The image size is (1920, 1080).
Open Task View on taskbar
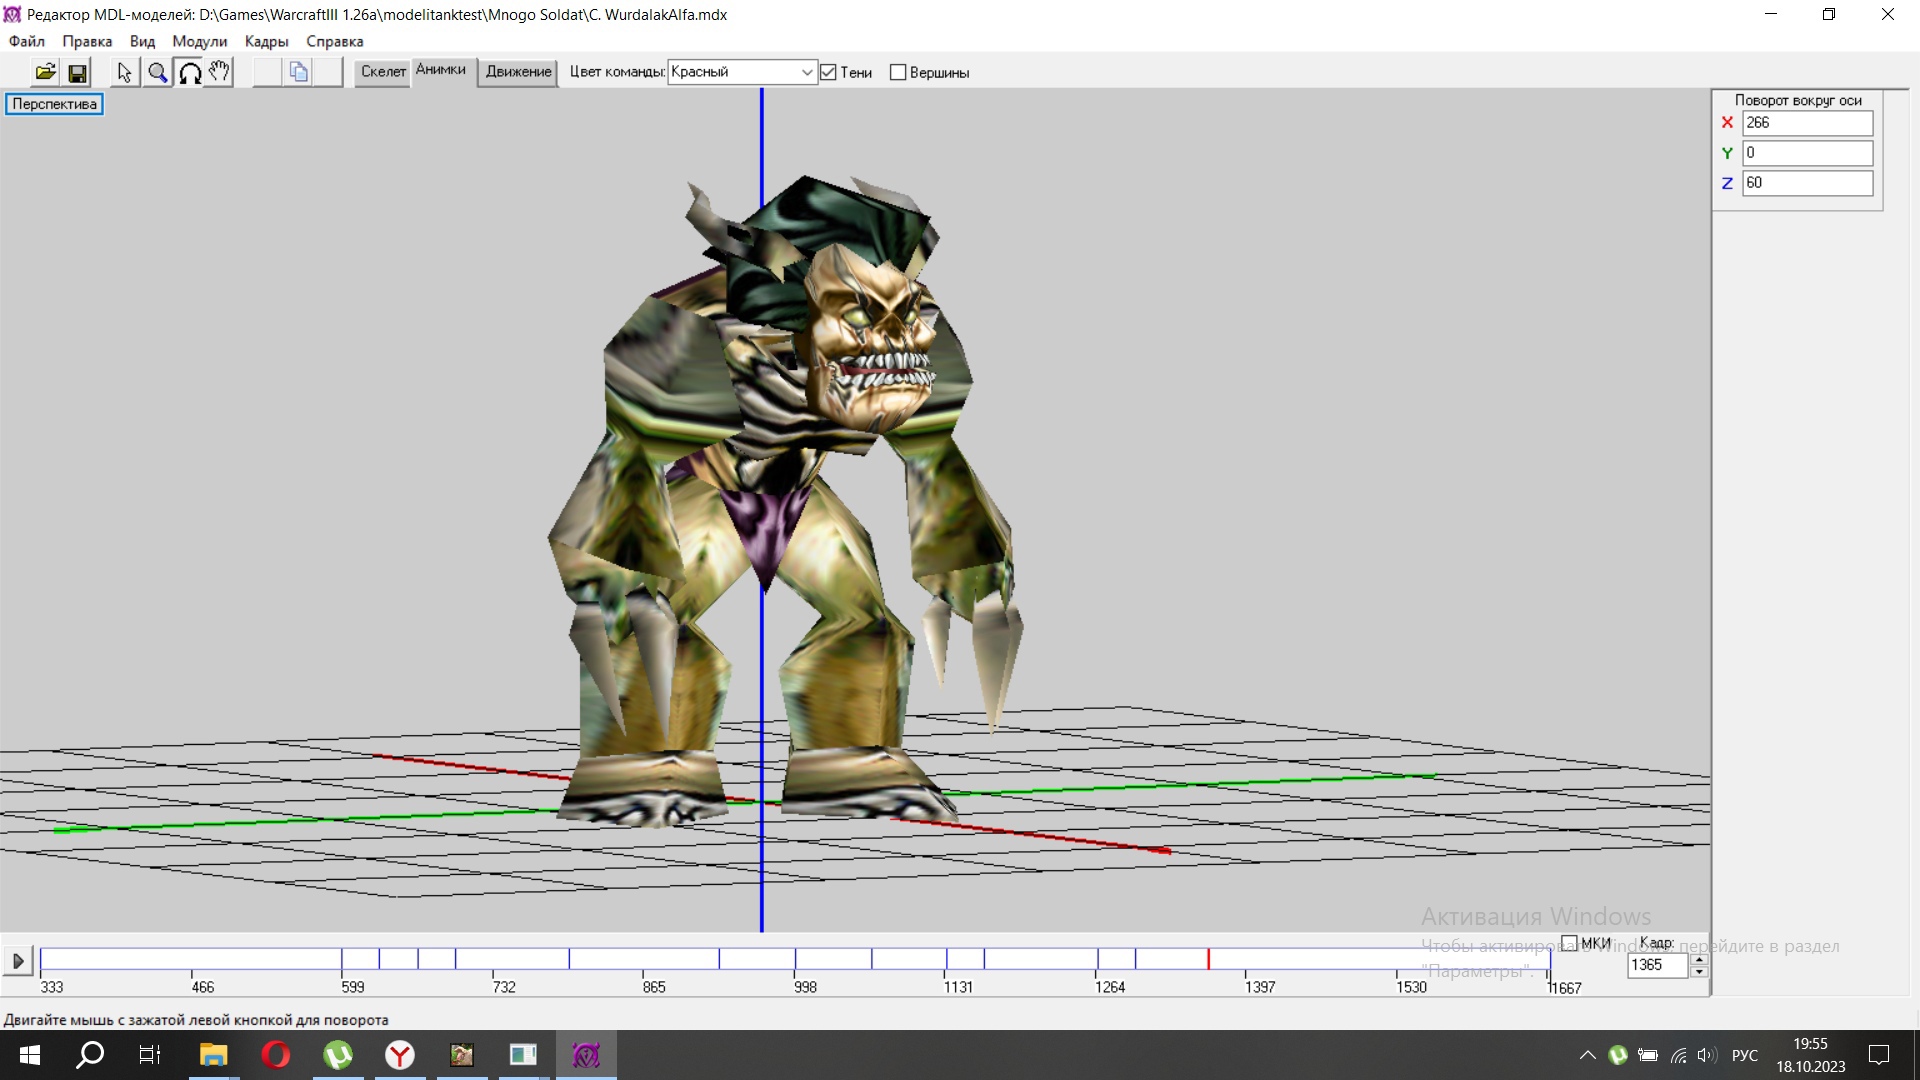point(150,1055)
